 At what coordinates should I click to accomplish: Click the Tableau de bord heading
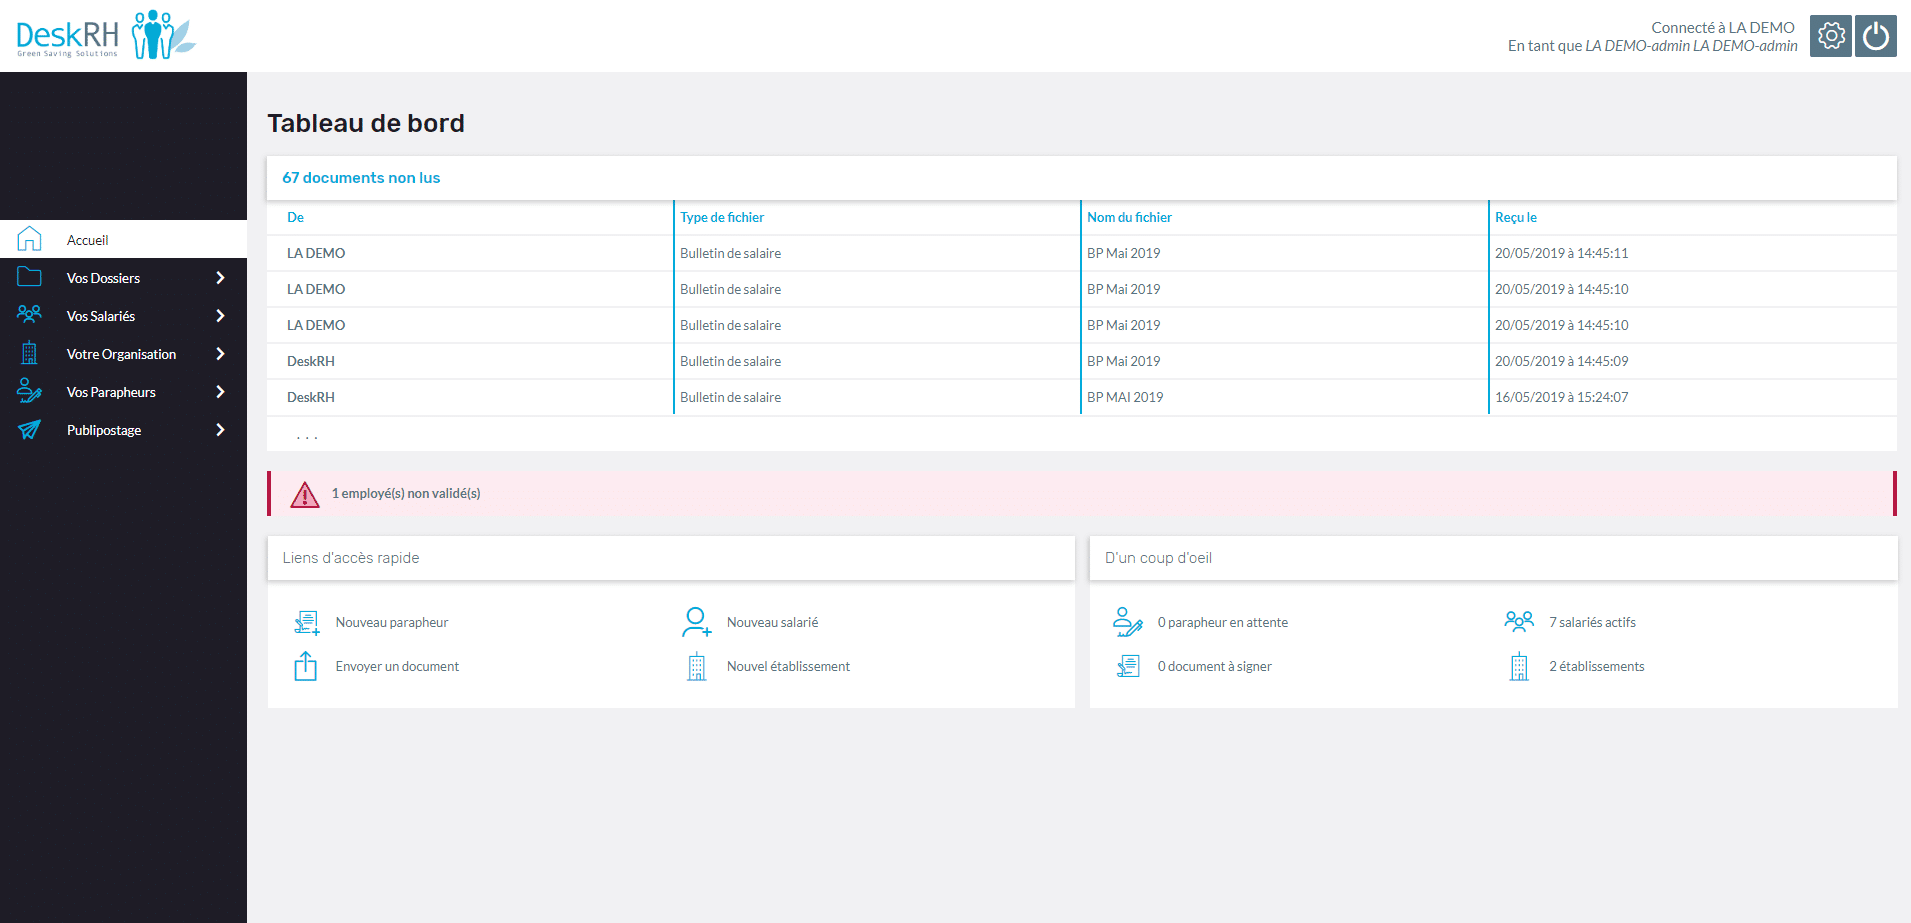366,123
